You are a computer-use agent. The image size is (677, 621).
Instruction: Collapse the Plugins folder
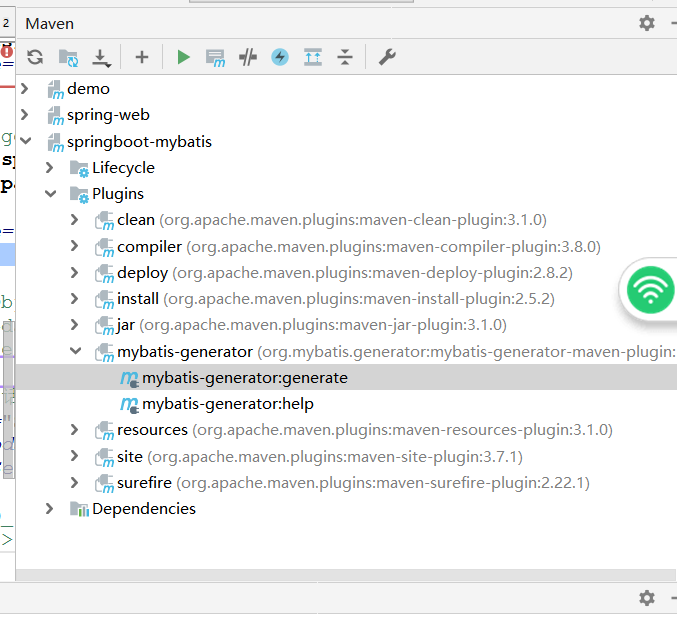click(x=51, y=193)
